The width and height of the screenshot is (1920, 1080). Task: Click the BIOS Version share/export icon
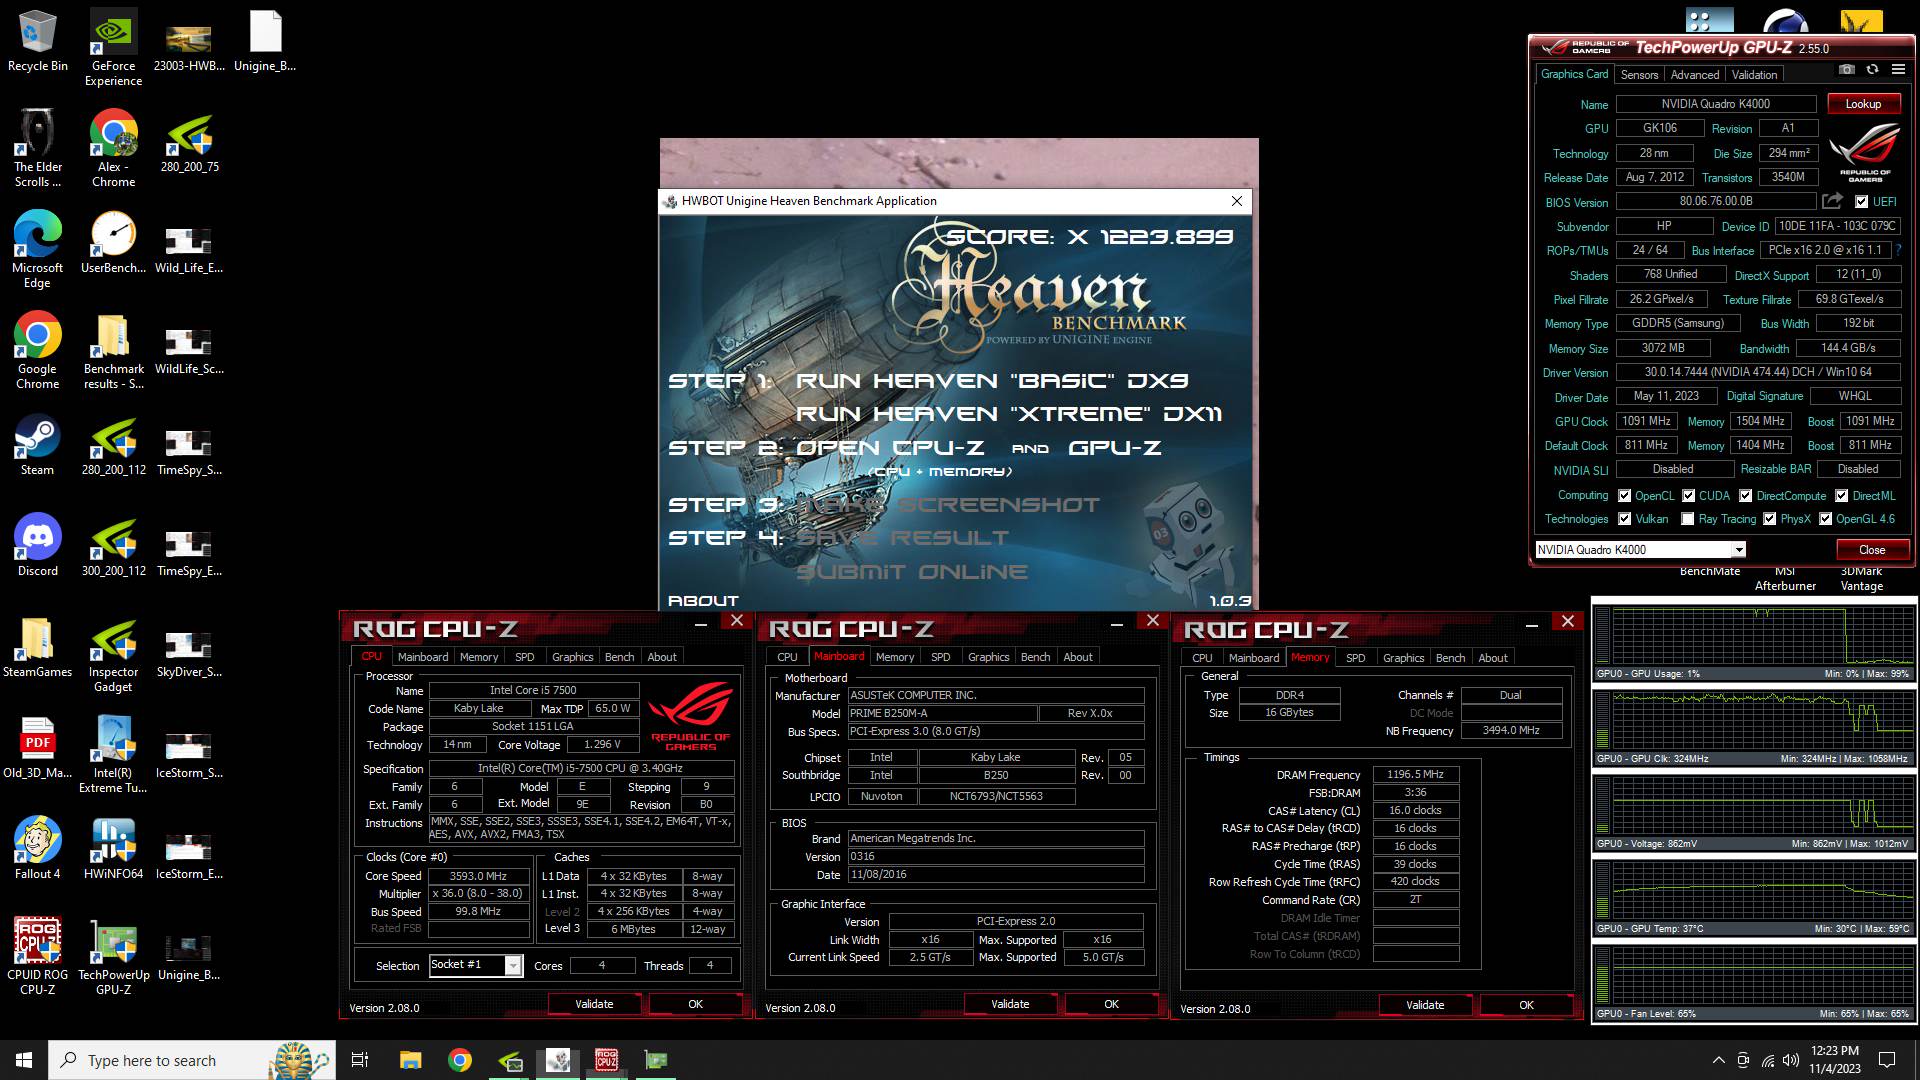pyautogui.click(x=1832, y=201)
